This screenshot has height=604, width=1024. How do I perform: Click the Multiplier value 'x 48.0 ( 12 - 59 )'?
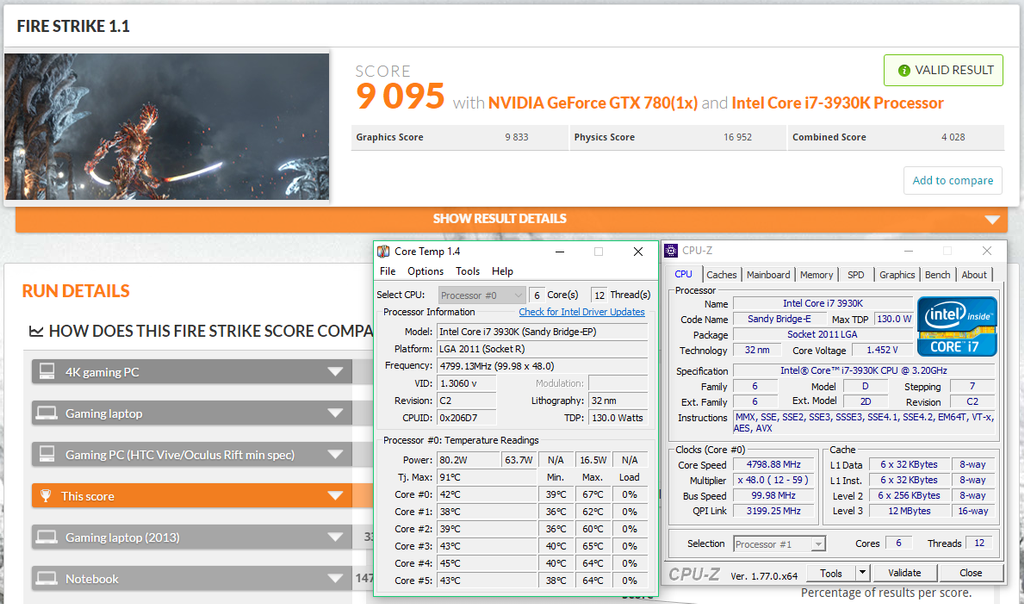click(x=773, y=480)
